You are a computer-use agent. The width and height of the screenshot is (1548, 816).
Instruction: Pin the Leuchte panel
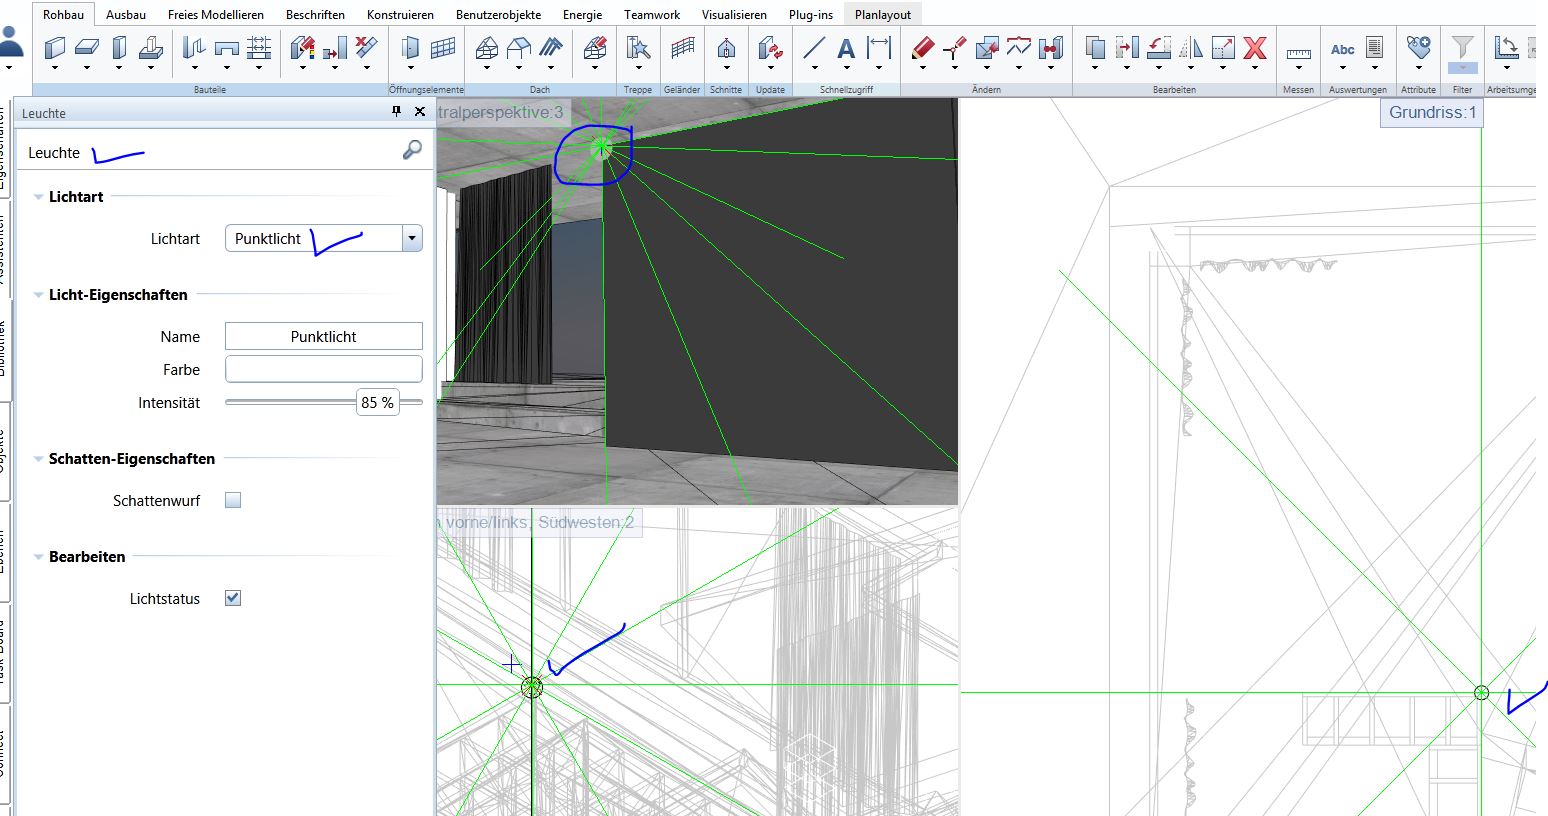pos(396,112)
